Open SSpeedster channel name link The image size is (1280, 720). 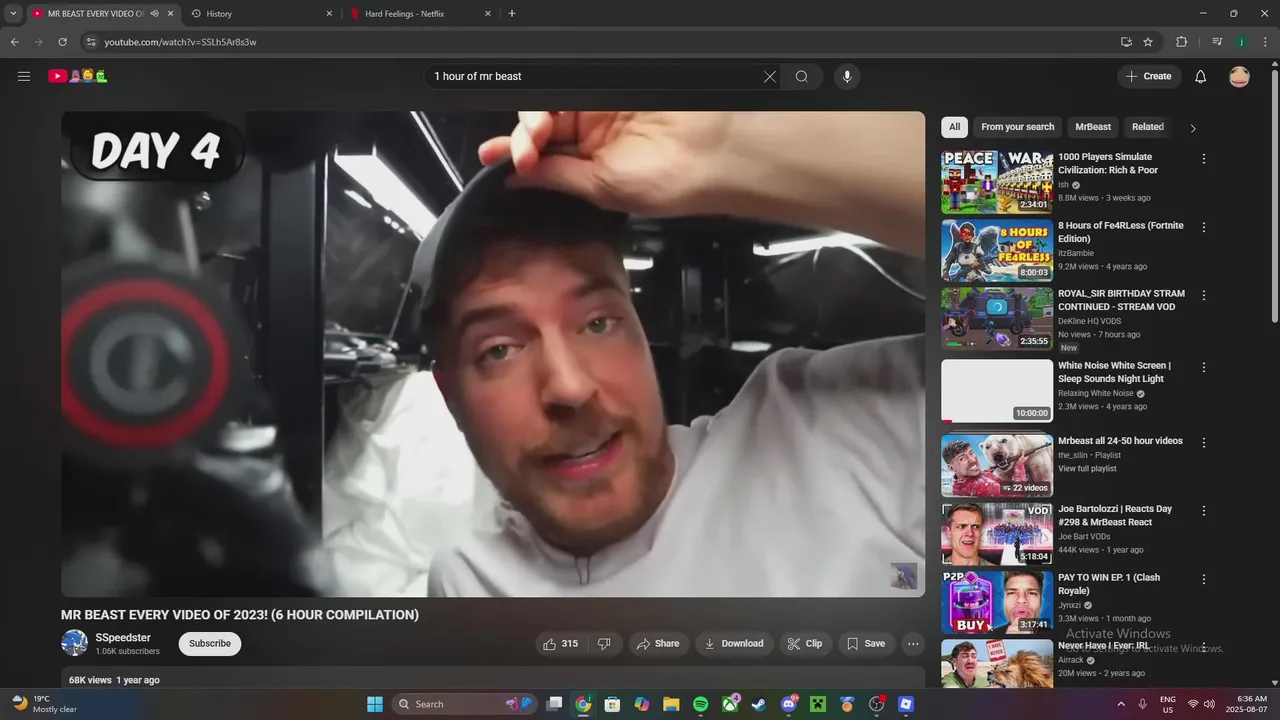(x=123, y=638)
